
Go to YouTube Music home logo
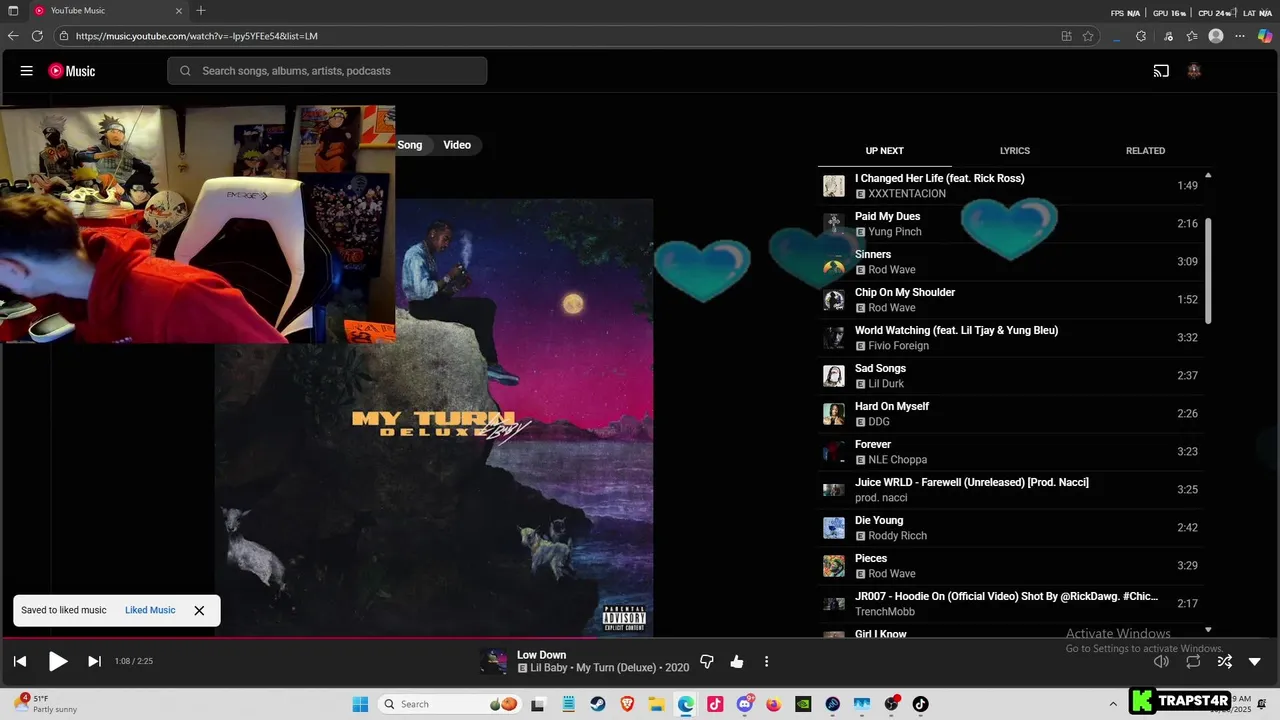(x=72, y=71)
